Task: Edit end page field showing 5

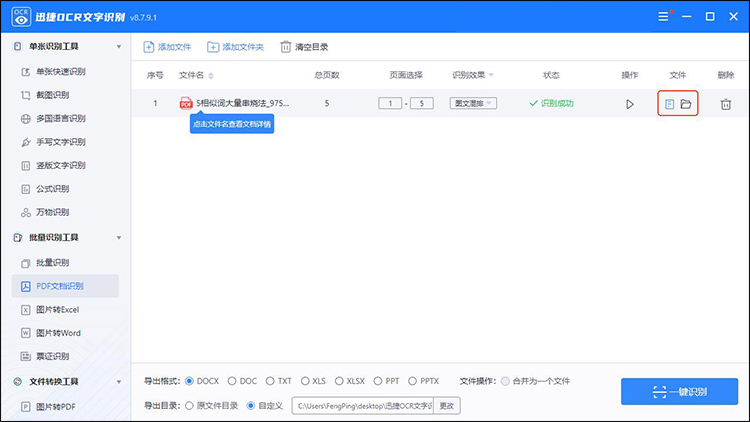Action: 421,103
